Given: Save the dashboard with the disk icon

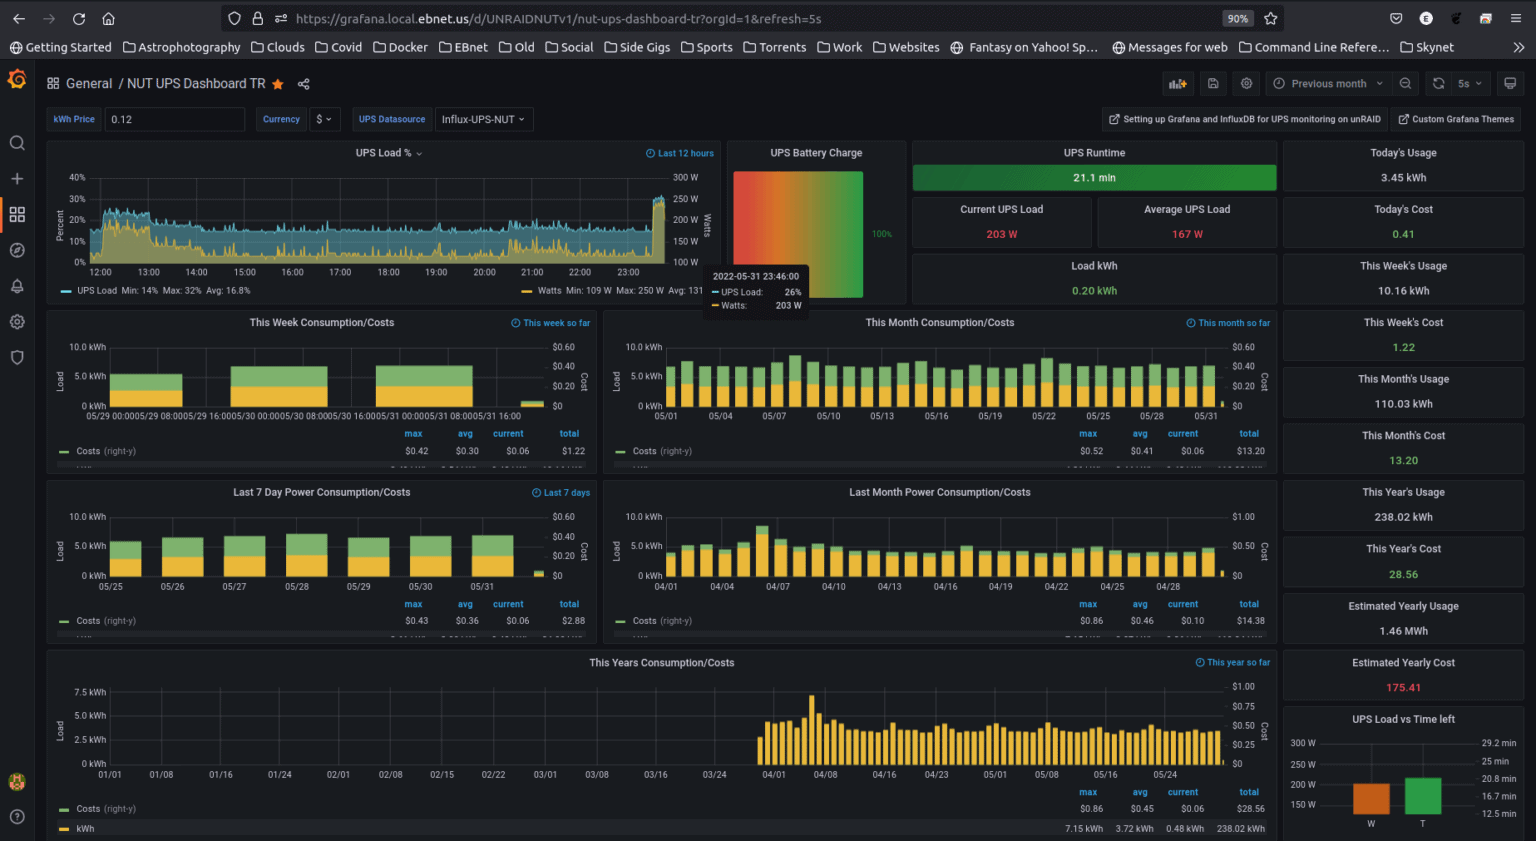Looking at the screenshot, I should pyautogui.click(x=1213, y=83).
